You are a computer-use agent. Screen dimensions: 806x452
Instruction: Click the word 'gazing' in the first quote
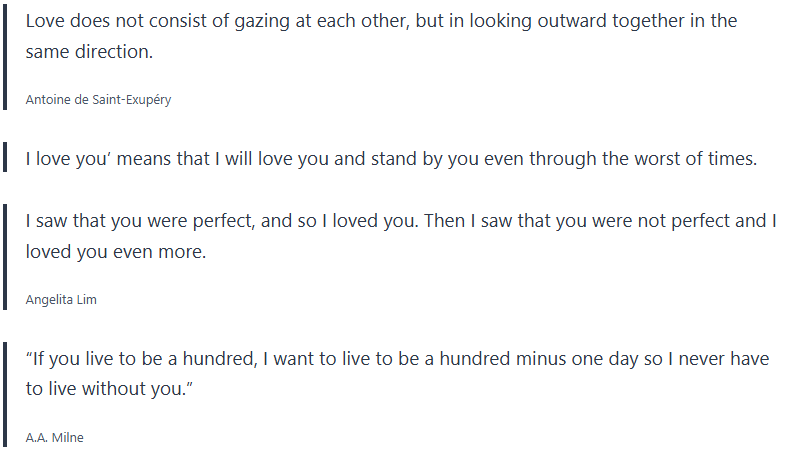coord(260,21)
